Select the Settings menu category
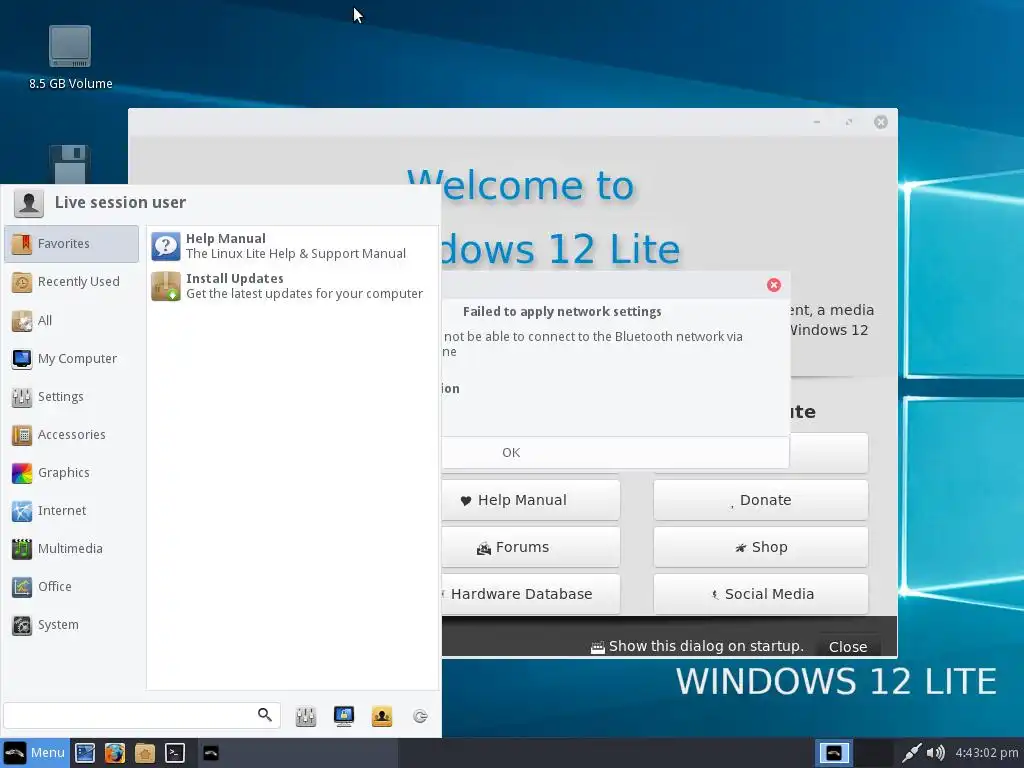1024x768 pixels. pos(71,396)
